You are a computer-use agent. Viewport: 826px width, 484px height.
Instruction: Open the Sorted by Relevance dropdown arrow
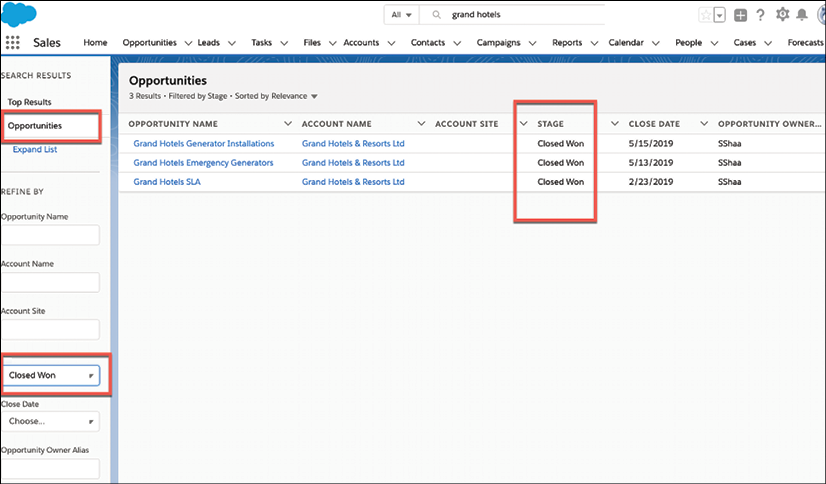tap(314, 96)
